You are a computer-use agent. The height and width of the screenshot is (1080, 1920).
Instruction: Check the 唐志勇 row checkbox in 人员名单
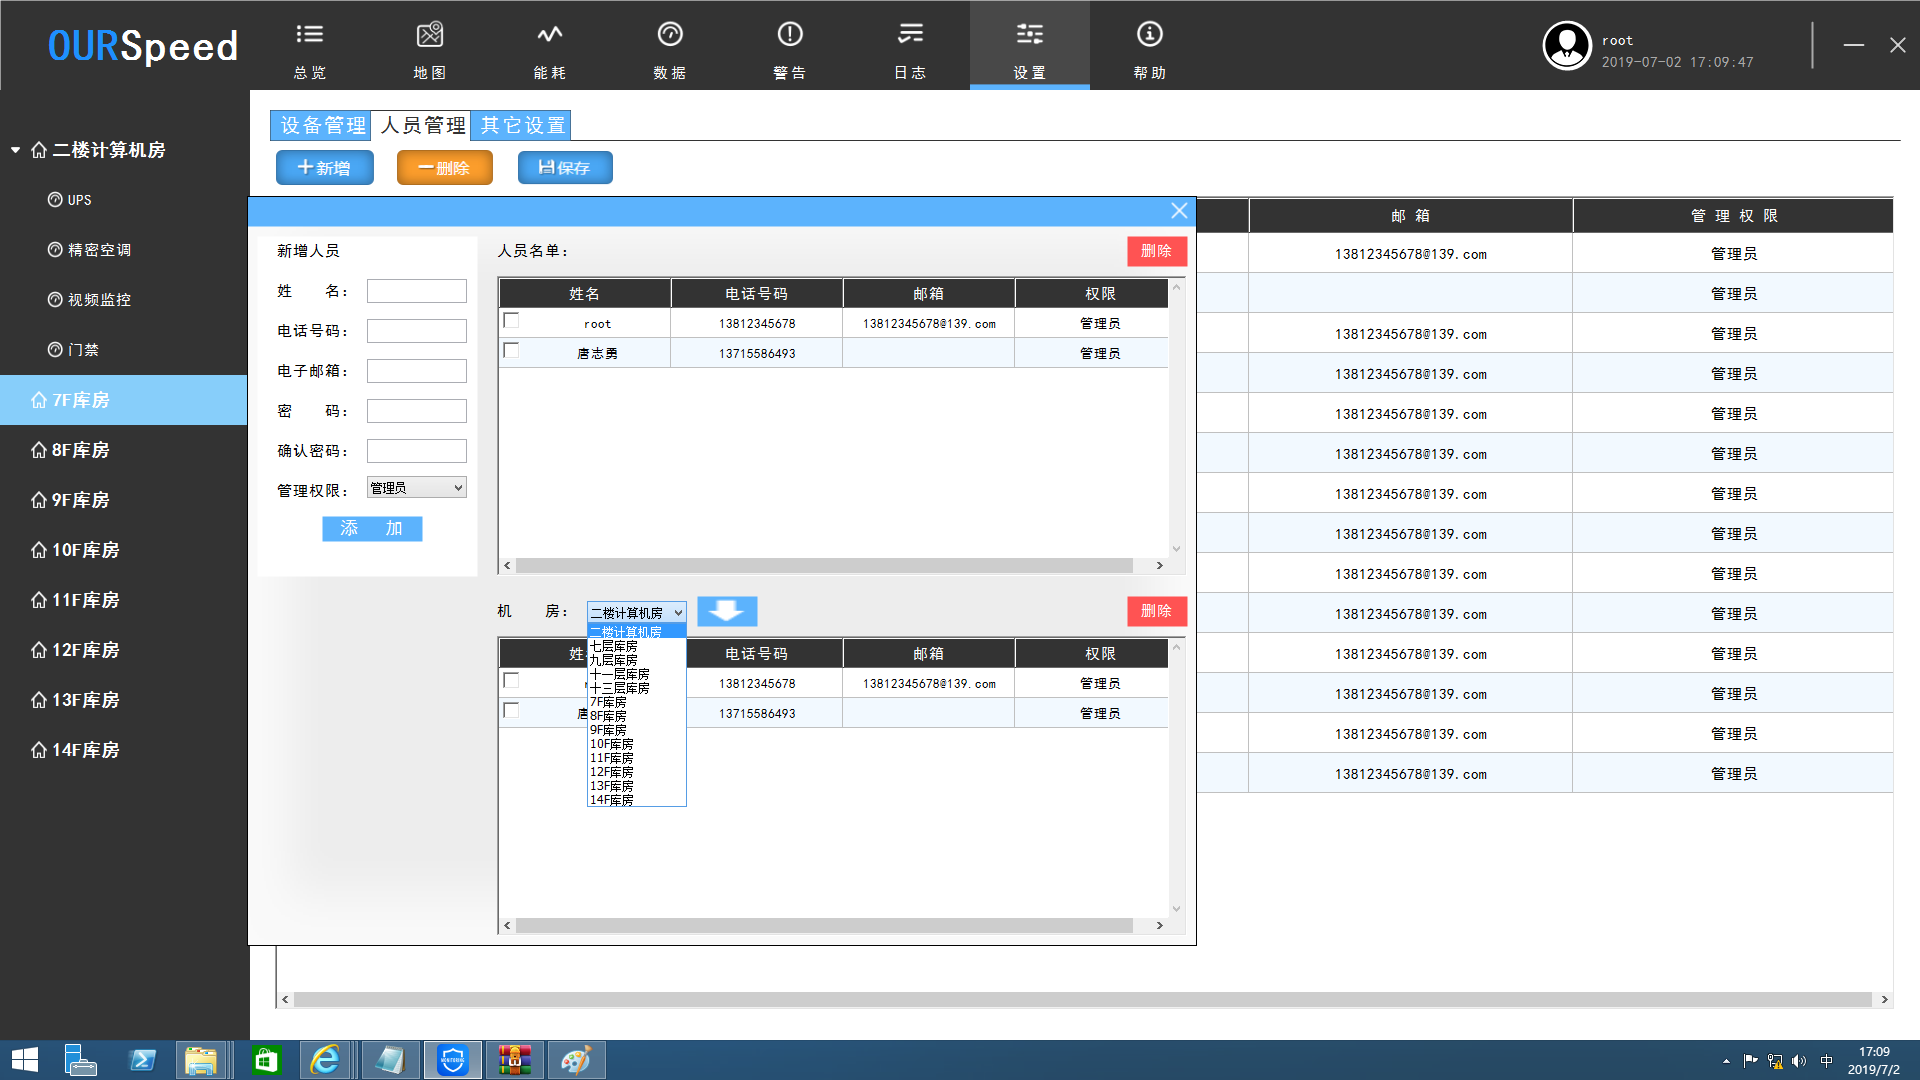click(512, 351)
